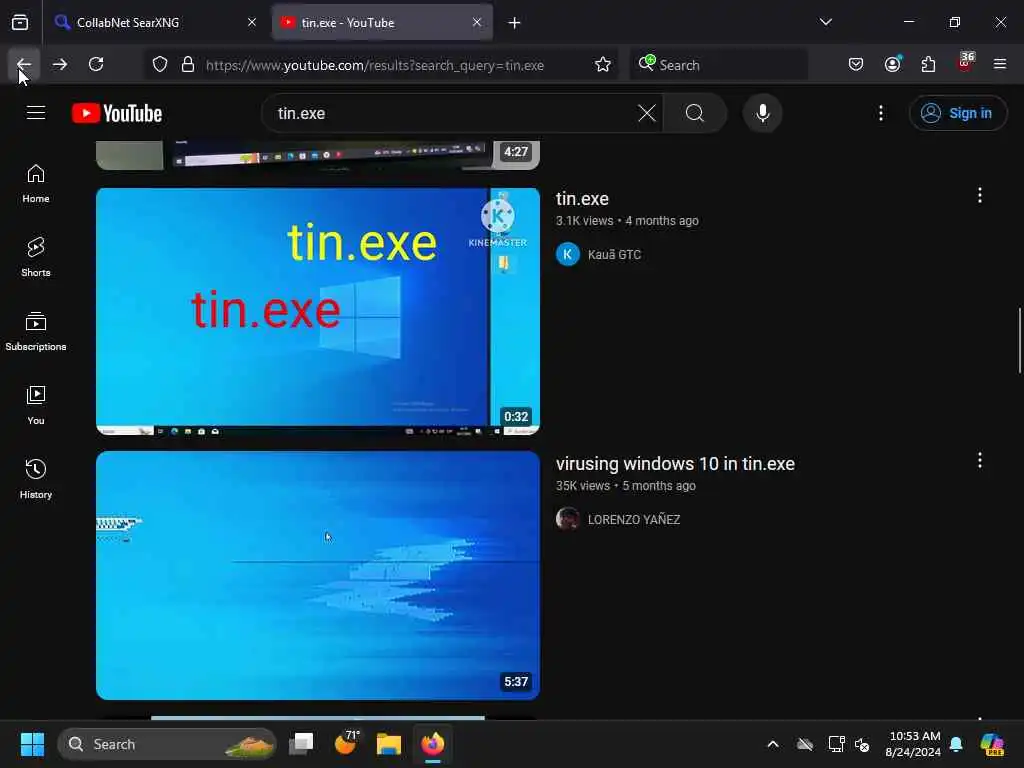Open the tracking protection shield icon

pos(160,65)
